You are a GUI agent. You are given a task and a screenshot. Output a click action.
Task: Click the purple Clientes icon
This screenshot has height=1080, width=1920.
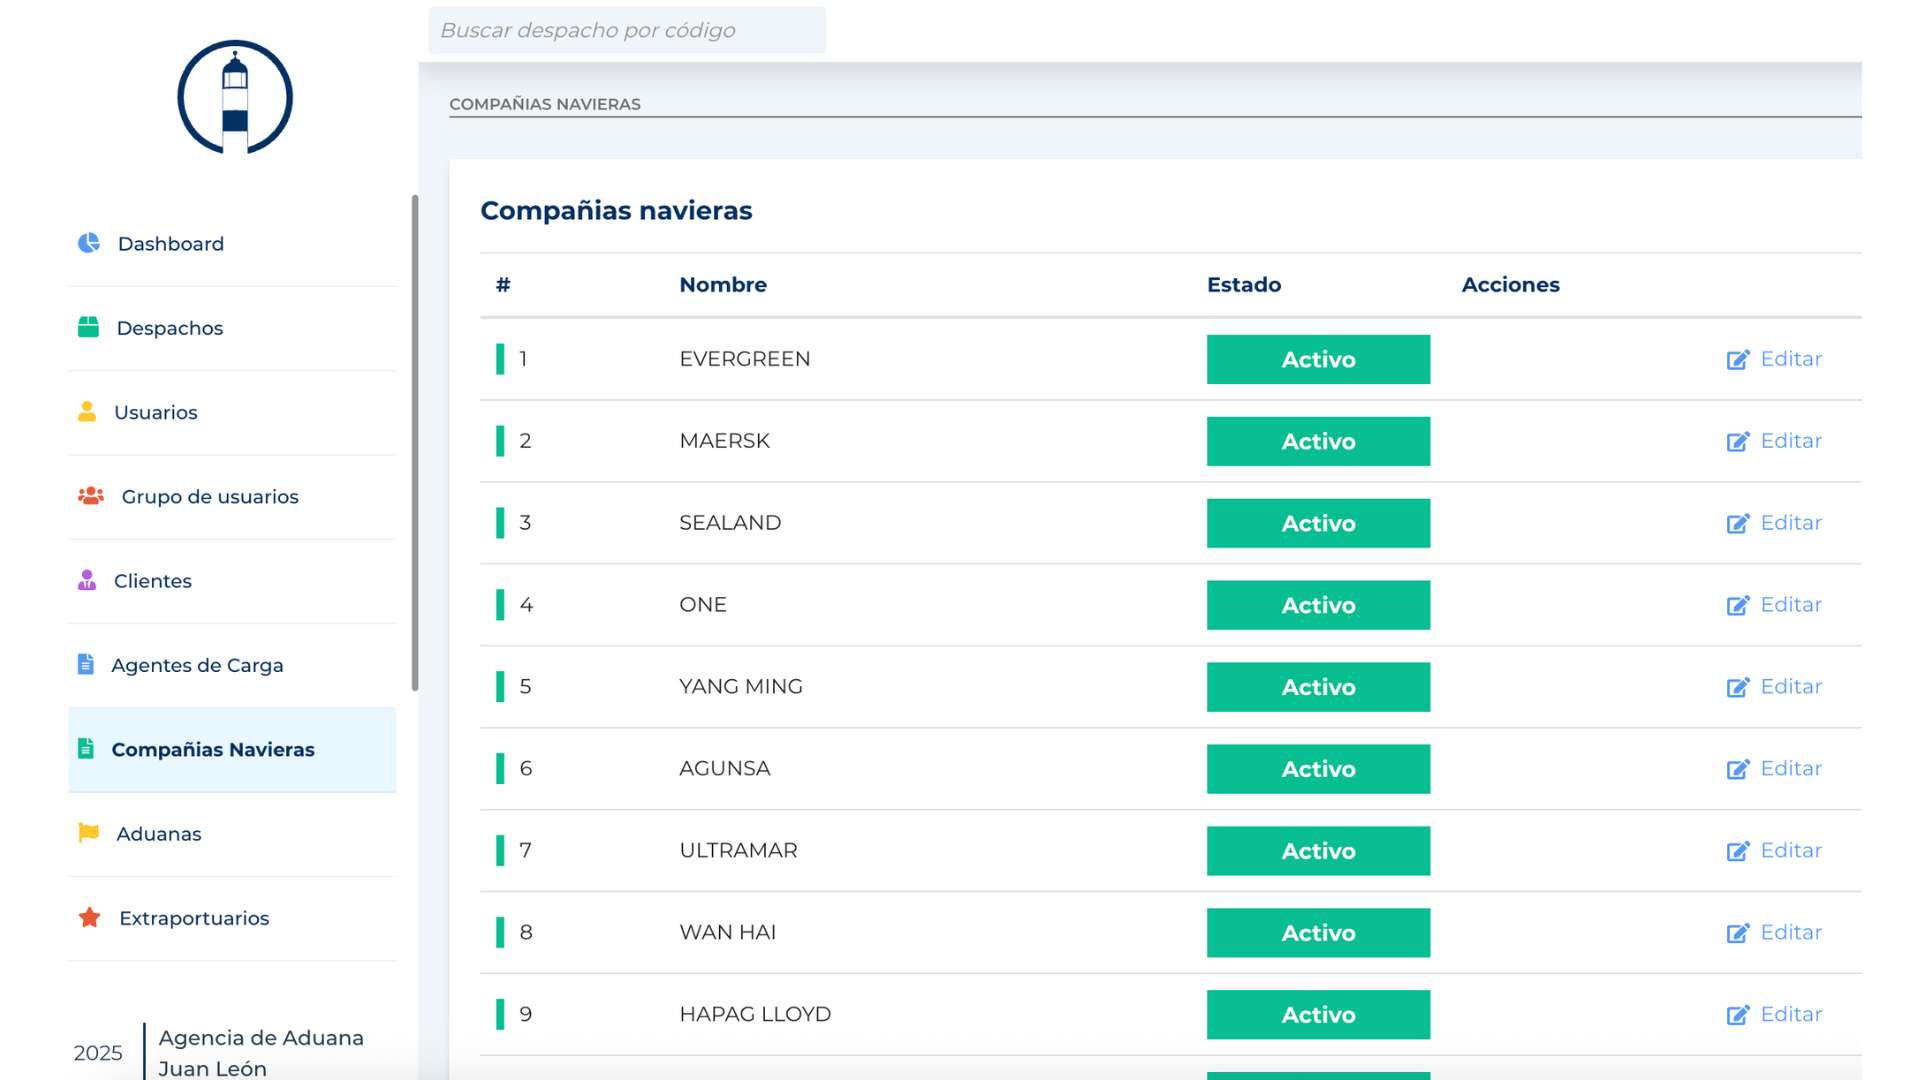87,580
